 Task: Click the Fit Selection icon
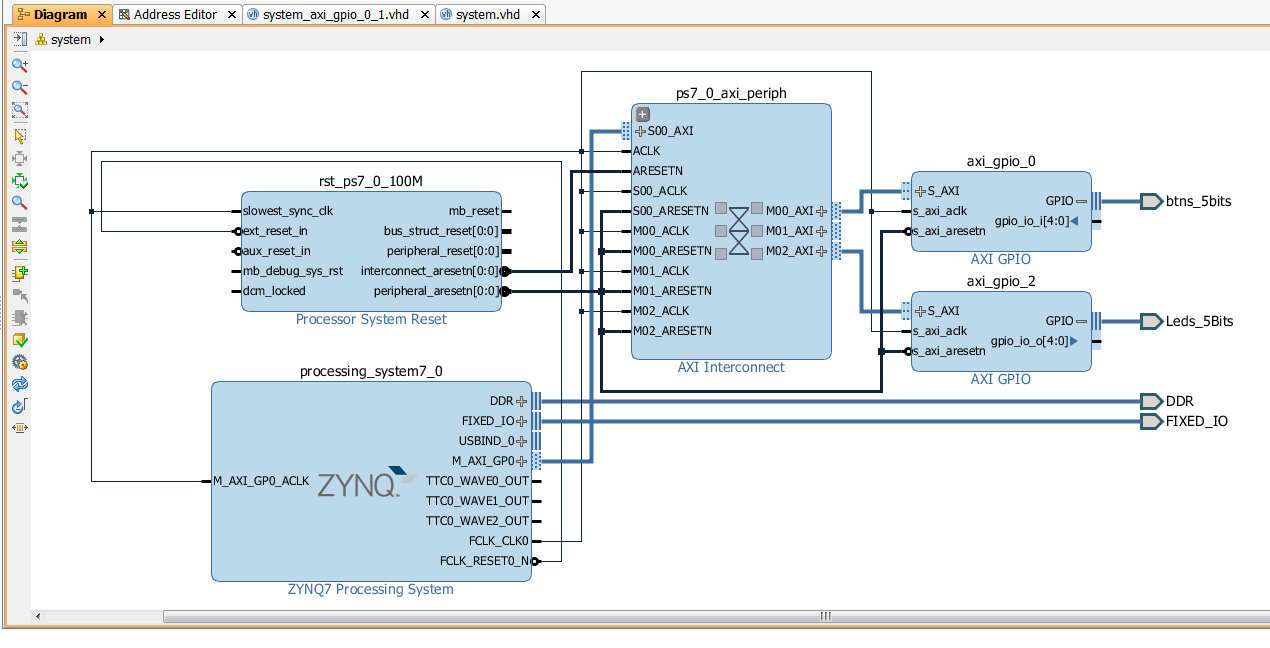tap(18, 157)
